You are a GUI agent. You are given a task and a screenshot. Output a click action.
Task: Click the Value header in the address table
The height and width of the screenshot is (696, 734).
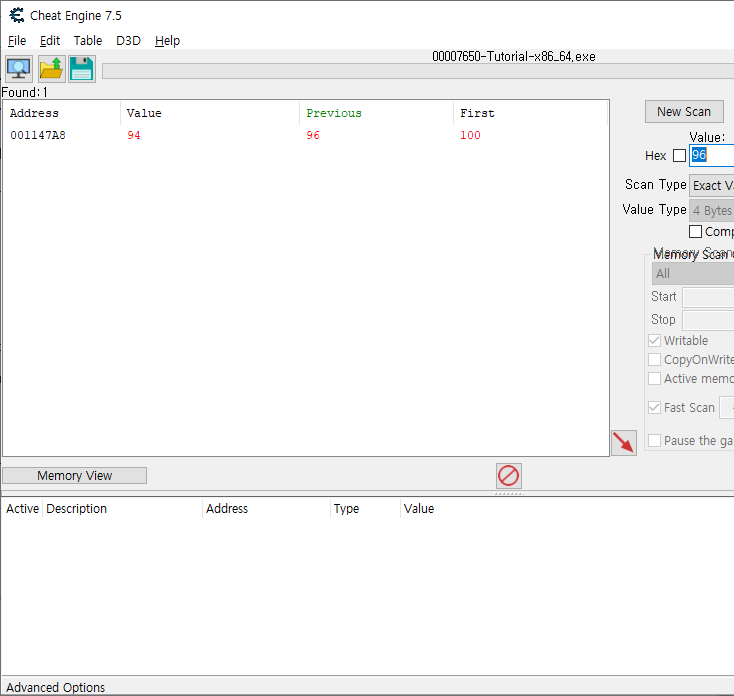coord(419,509)
